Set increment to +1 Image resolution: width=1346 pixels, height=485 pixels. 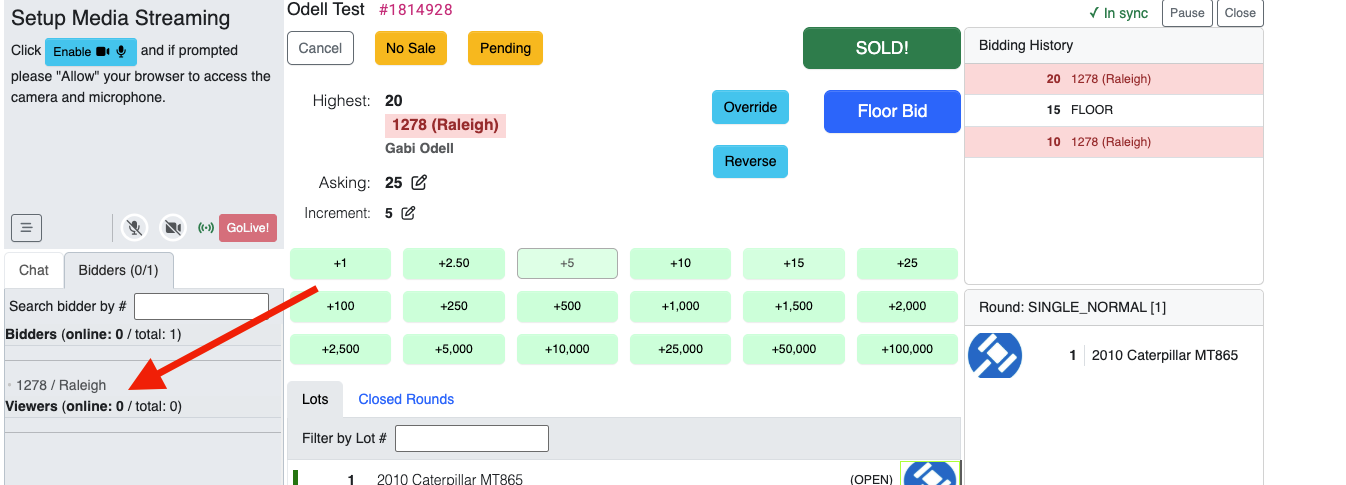(x=340, y=264)
